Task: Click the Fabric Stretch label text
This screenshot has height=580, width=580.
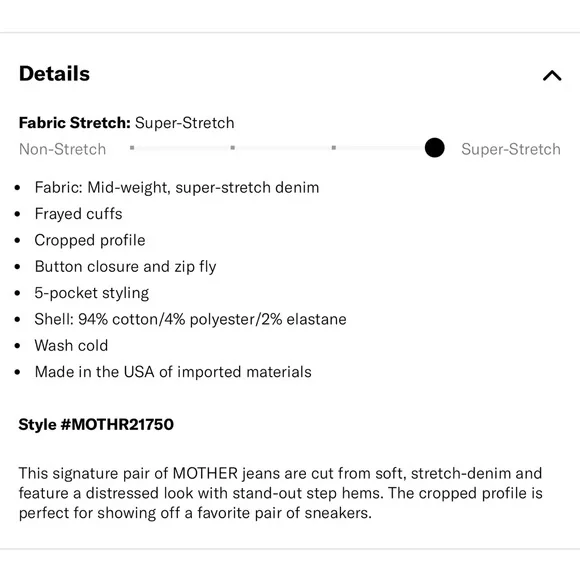Action: (x=75, y=123)
